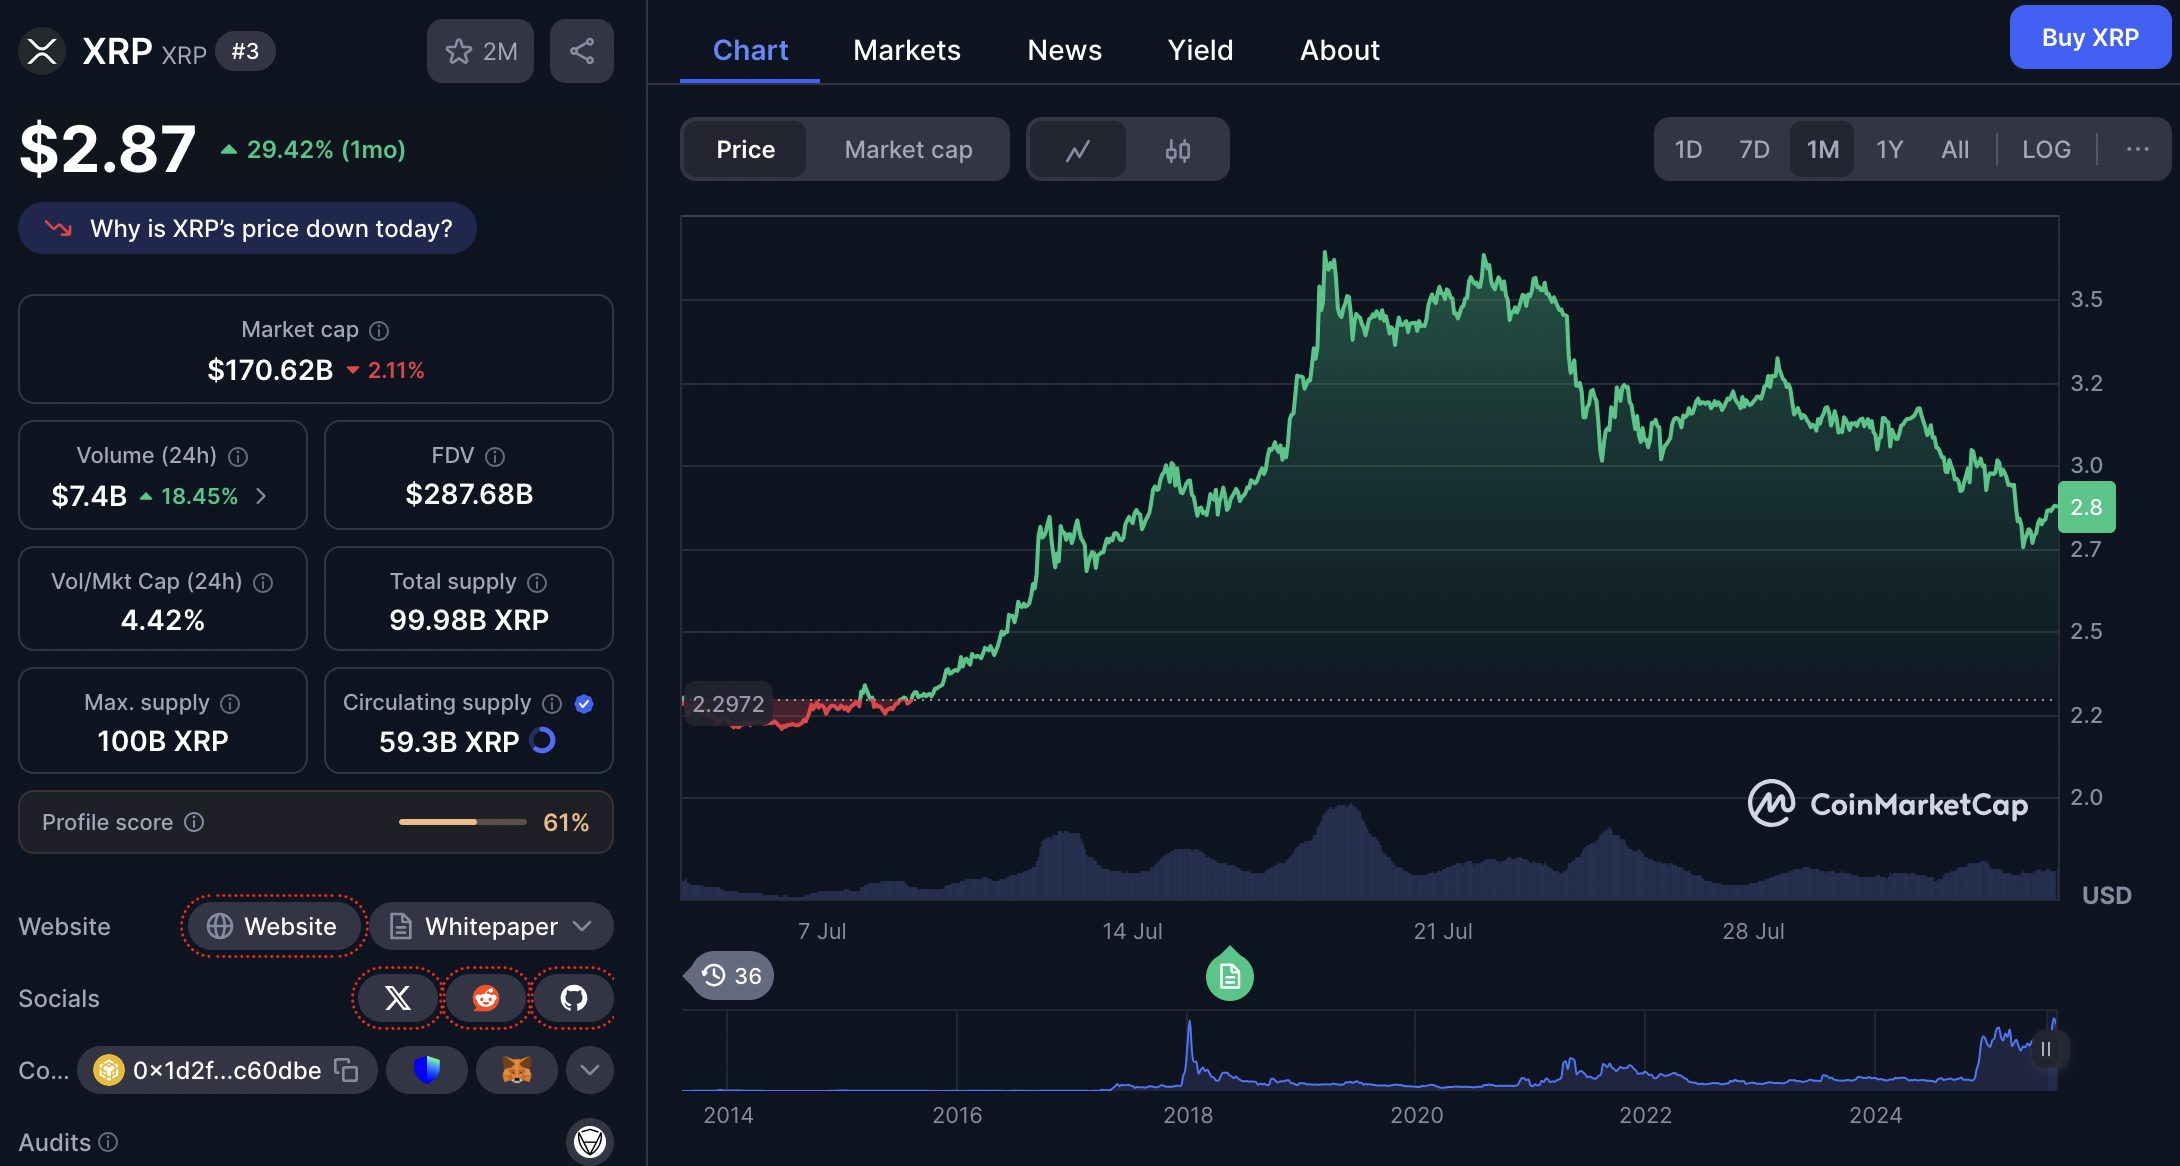Copy the XRP contract address
This screenshot has width=2180, height=1166.
(345, 1069)
